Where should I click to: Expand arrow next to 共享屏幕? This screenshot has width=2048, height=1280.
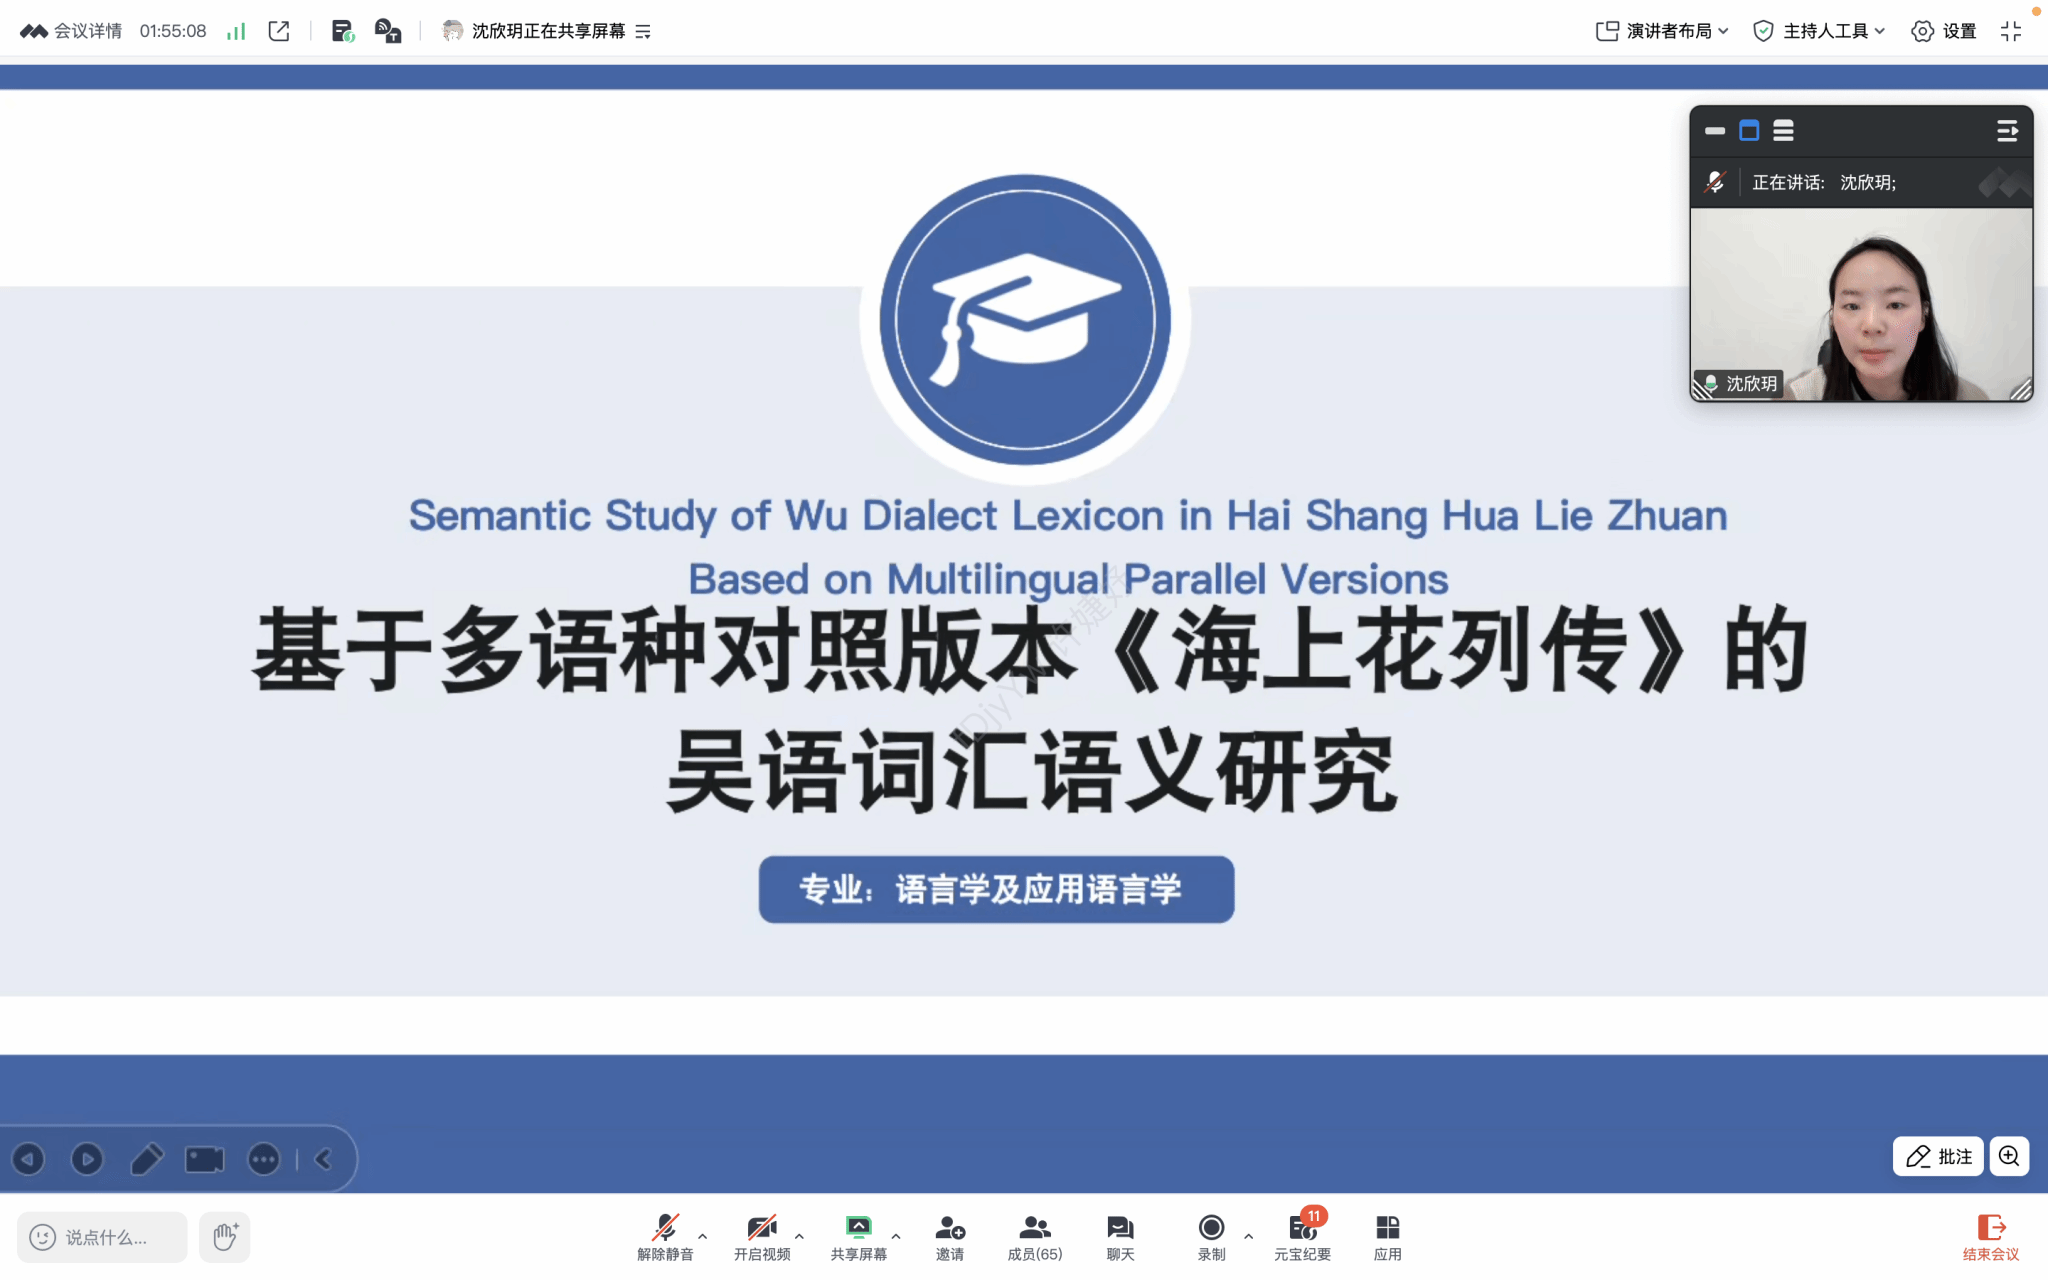pyautogui.click(x=896, y=1236)
